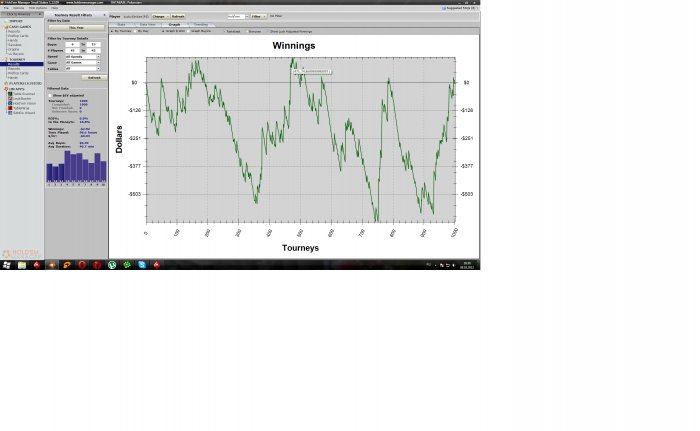Open the File menu
The width and height of the screenshot is (700, 431).
(6, 8)
